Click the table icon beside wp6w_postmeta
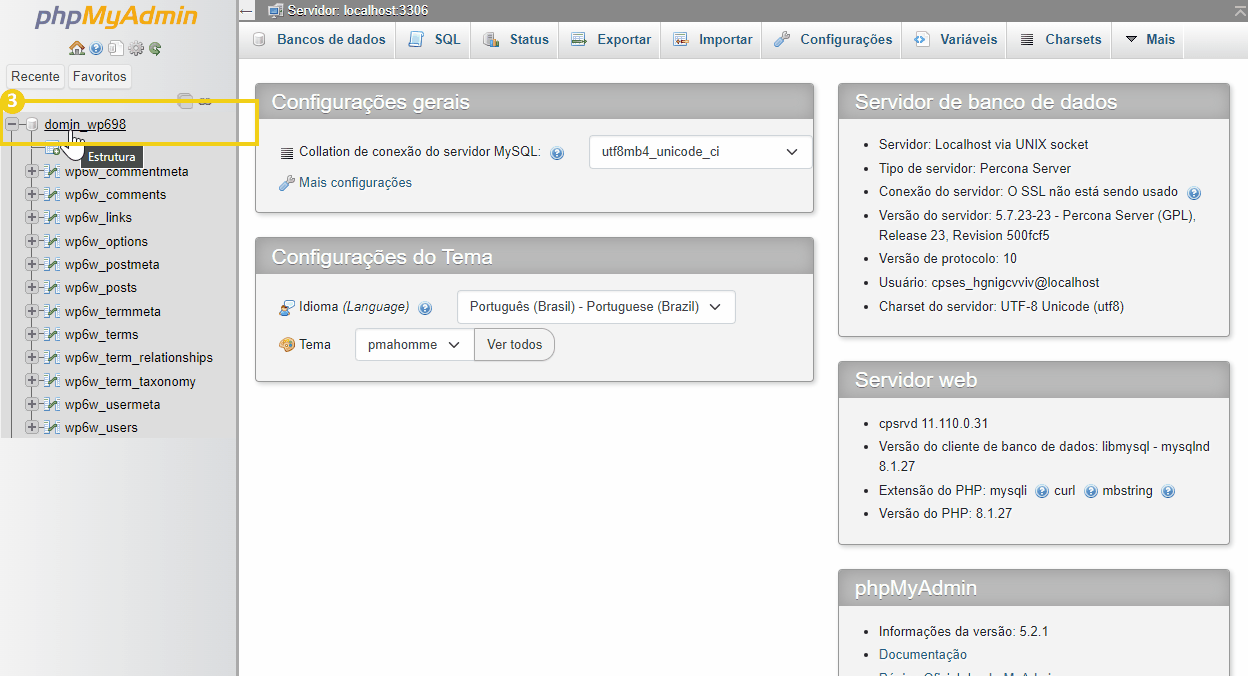1248x676 pixels. pos(51,264)
